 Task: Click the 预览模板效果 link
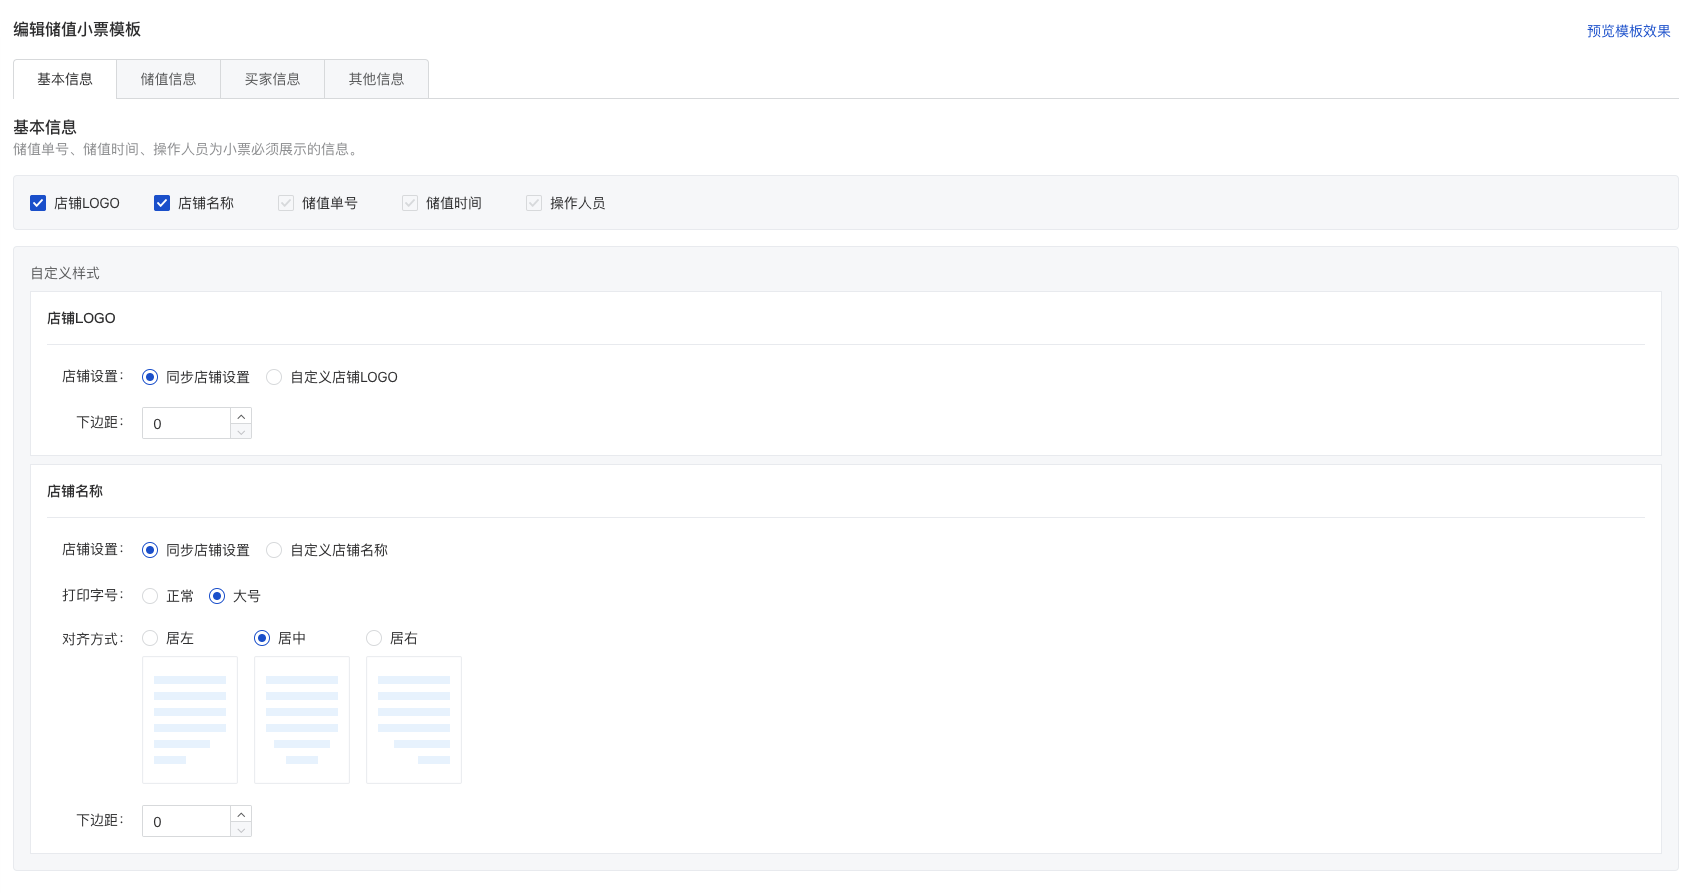click(1628, 31)
